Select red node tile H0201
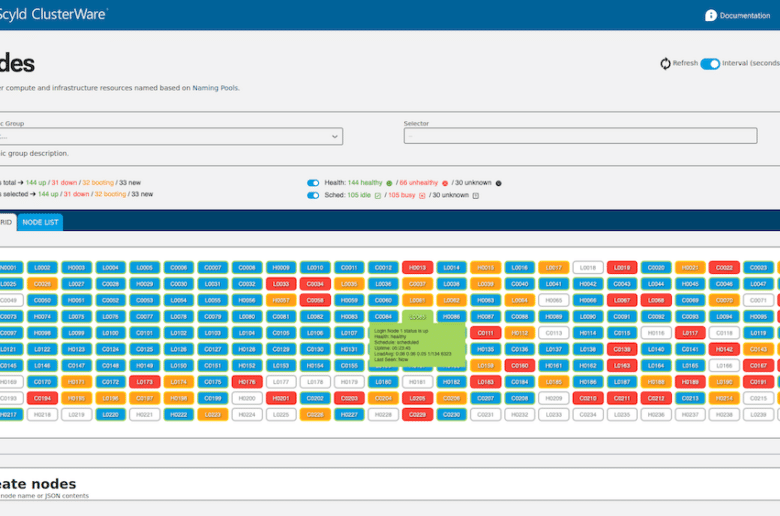Screen dimensions: 780x516 [x=281, y=399]
